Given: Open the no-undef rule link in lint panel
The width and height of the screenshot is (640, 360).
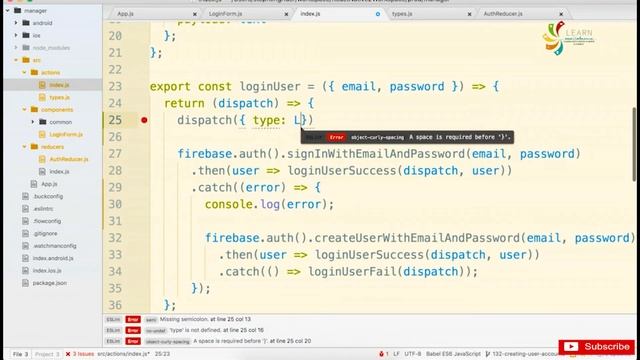Looking at the screenshot, I should point(156,330).
